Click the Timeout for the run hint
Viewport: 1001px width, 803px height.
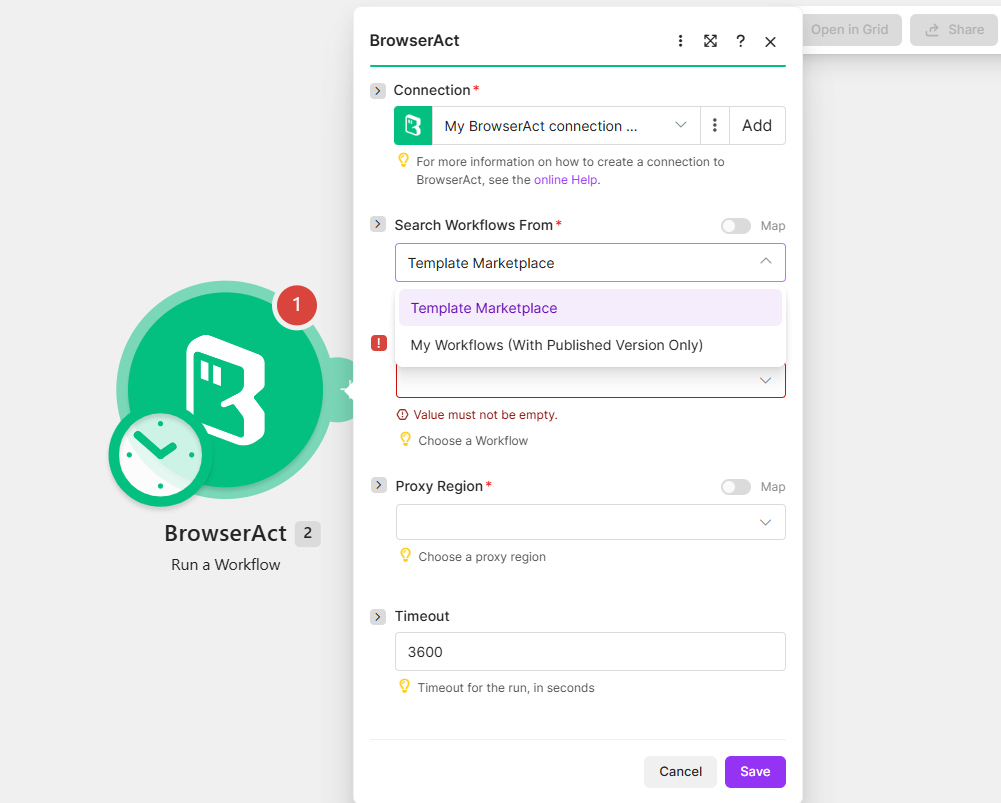pos(506,687)
